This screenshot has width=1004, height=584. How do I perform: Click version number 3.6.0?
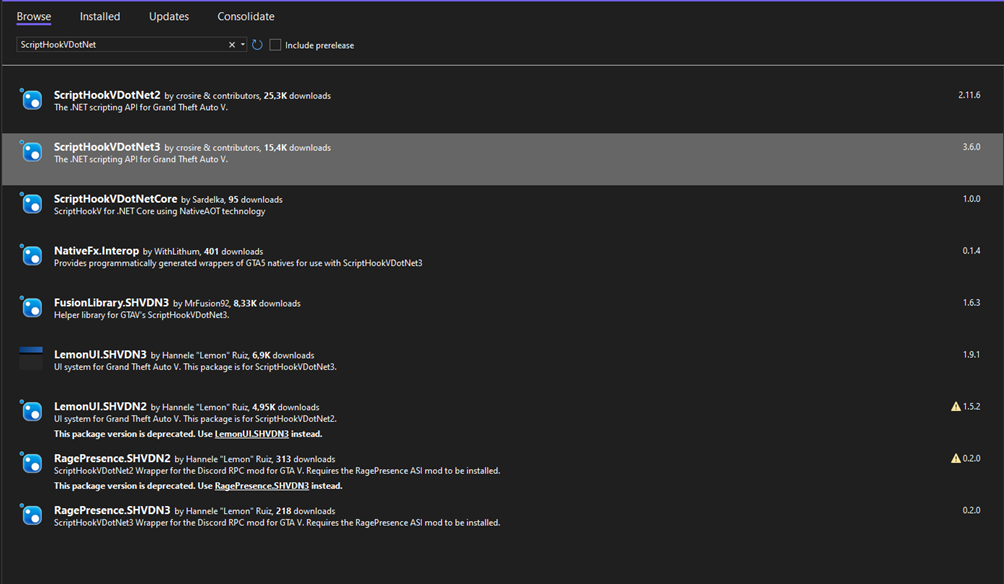(971, 147)
